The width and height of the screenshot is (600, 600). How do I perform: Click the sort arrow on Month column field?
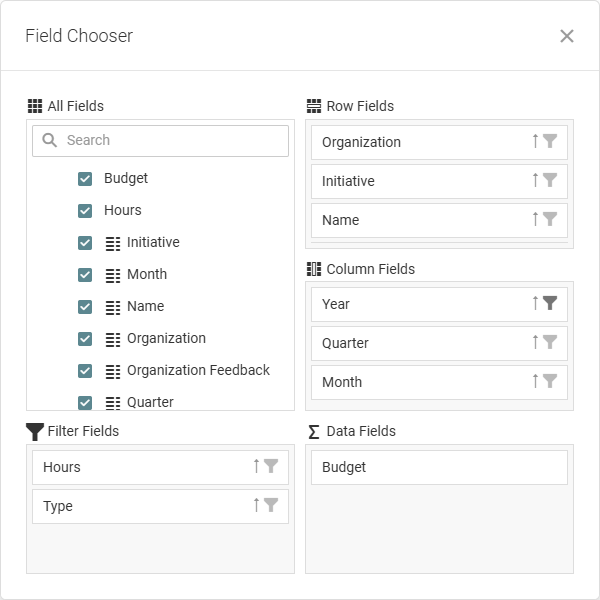tap(535, 382)
